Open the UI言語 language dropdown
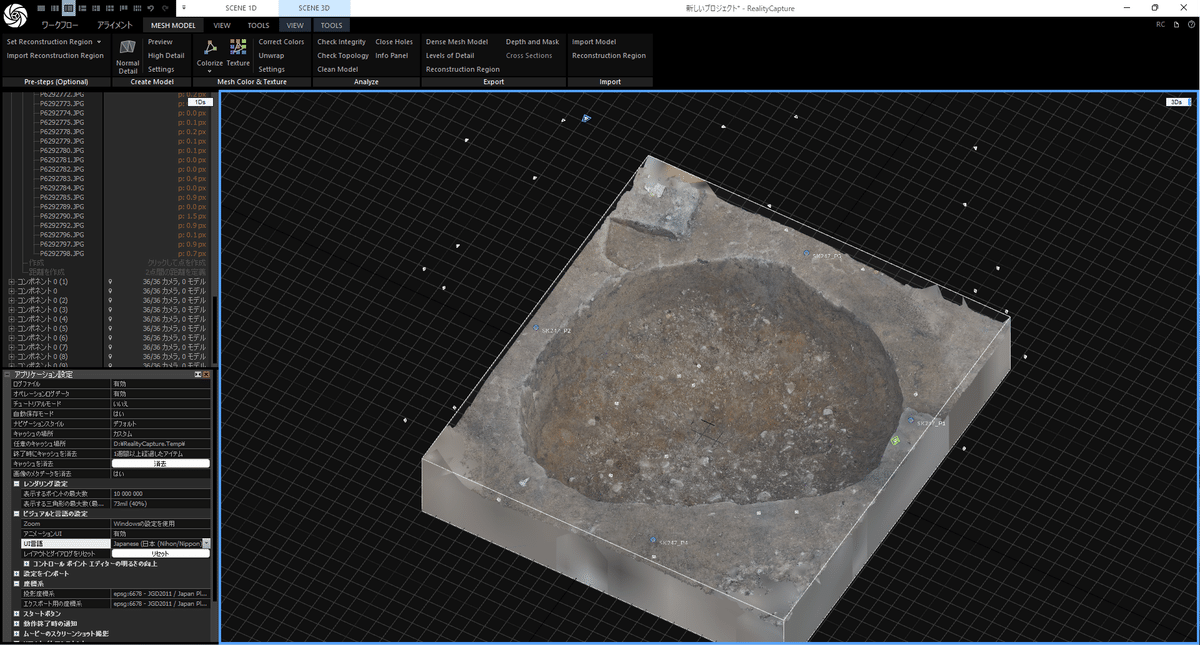 206,543
